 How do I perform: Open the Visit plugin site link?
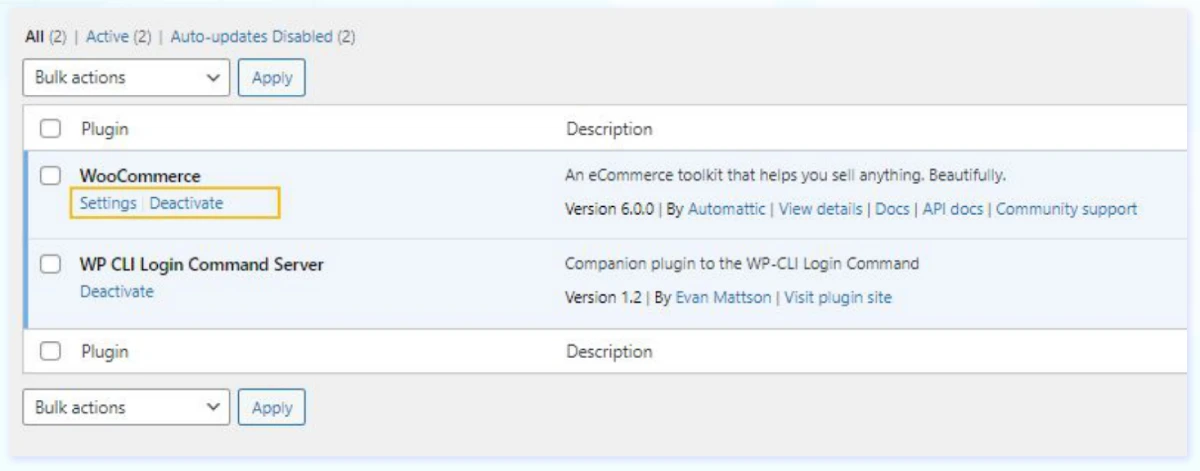(838, 297)
